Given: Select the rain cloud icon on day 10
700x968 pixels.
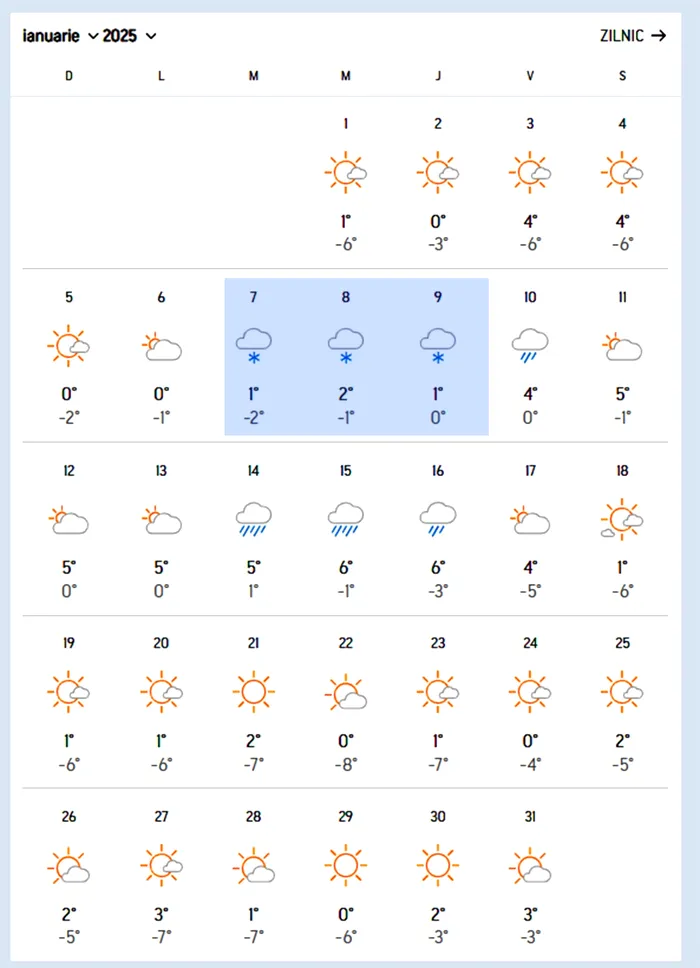Looking at the screenshot, I should (x=530, y=346).
